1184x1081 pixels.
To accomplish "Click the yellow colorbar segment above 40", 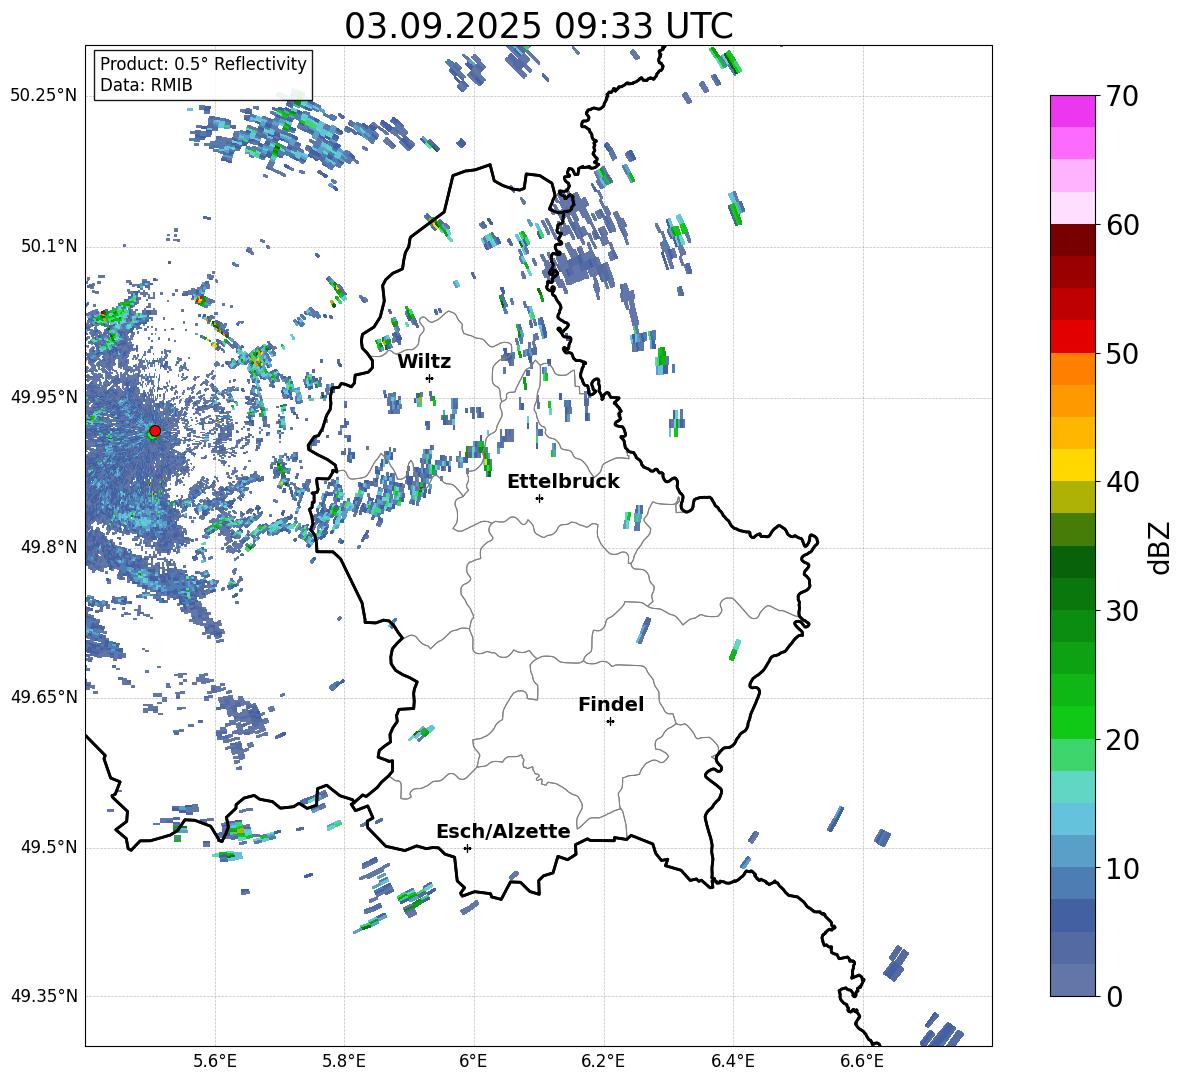I will 1072,465.
